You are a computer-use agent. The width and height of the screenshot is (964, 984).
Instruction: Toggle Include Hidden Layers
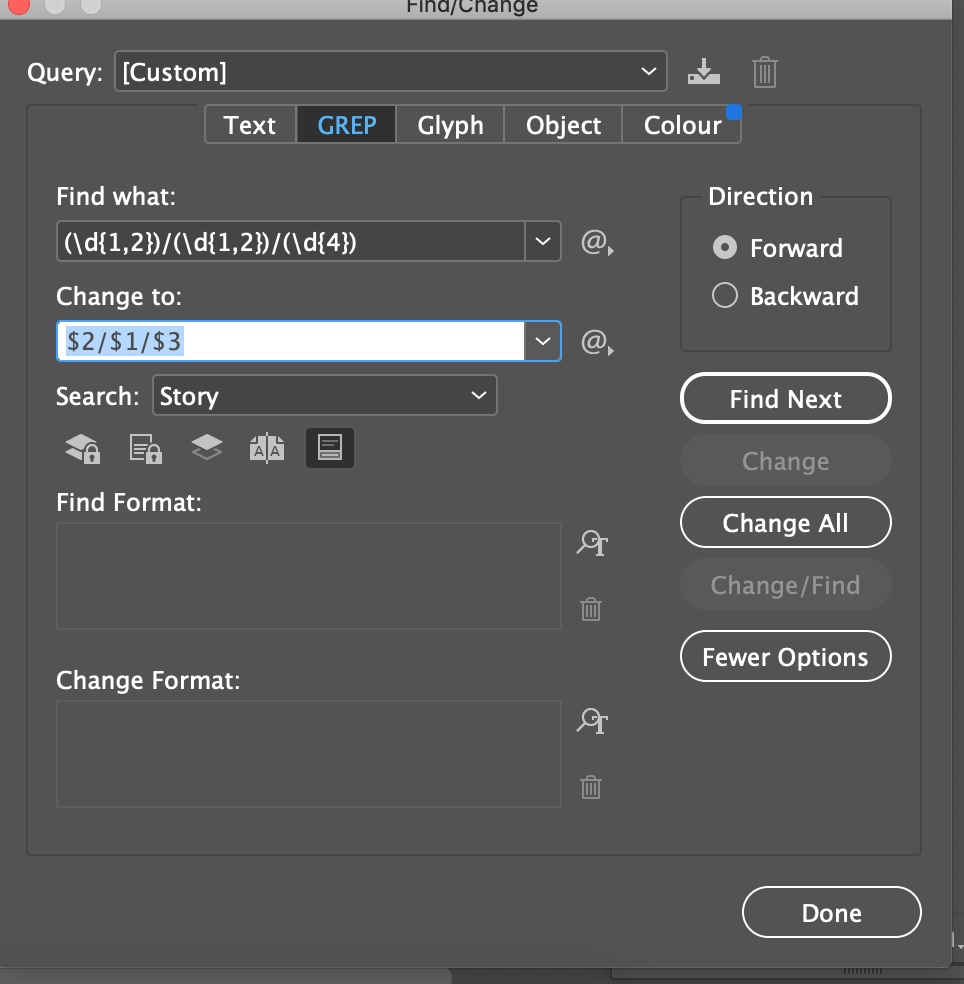pyautogui.click(x=206, y=447)
